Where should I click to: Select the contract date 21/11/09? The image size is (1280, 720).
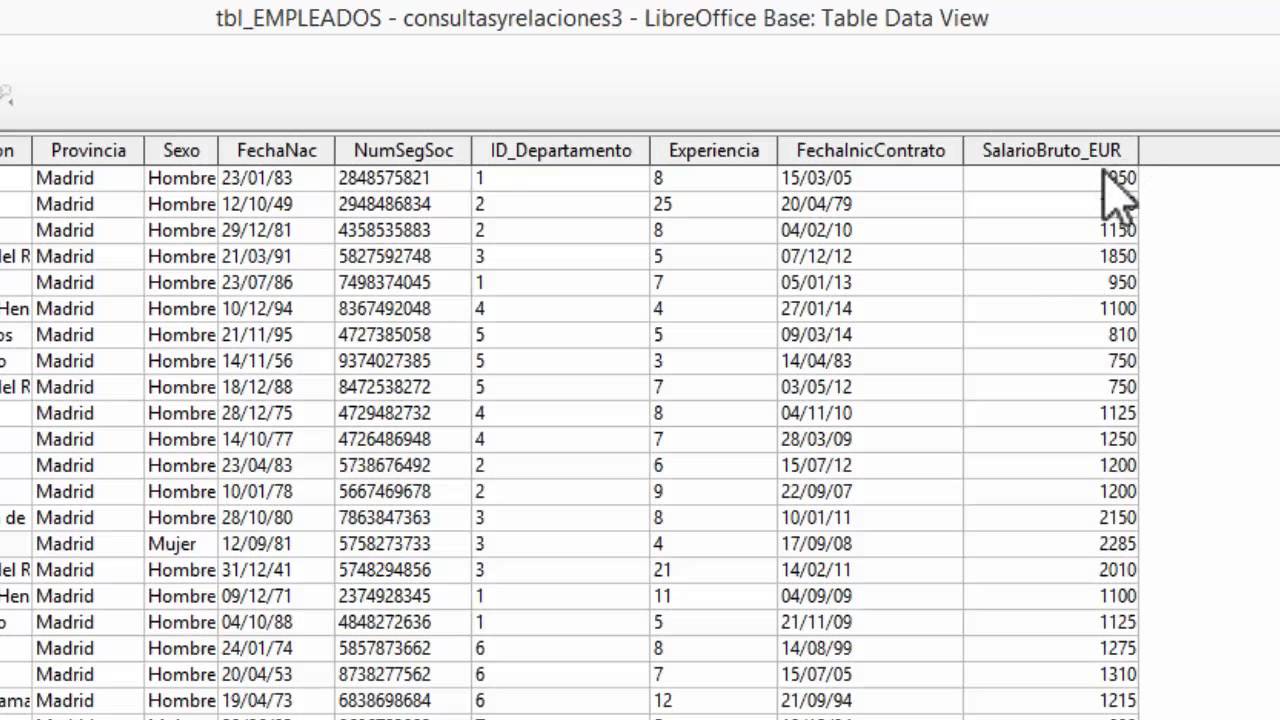point(870,621)
